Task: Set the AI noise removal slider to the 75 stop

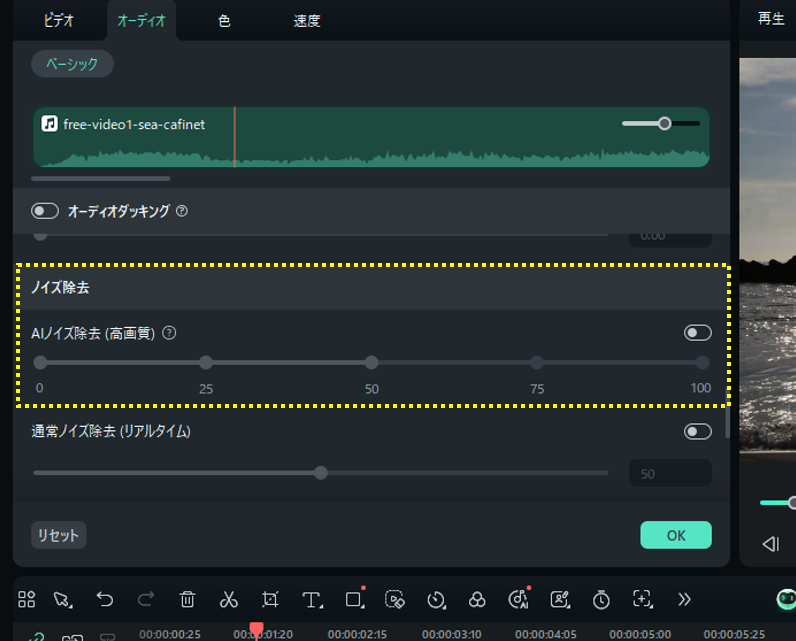Action: click(537, 362)
